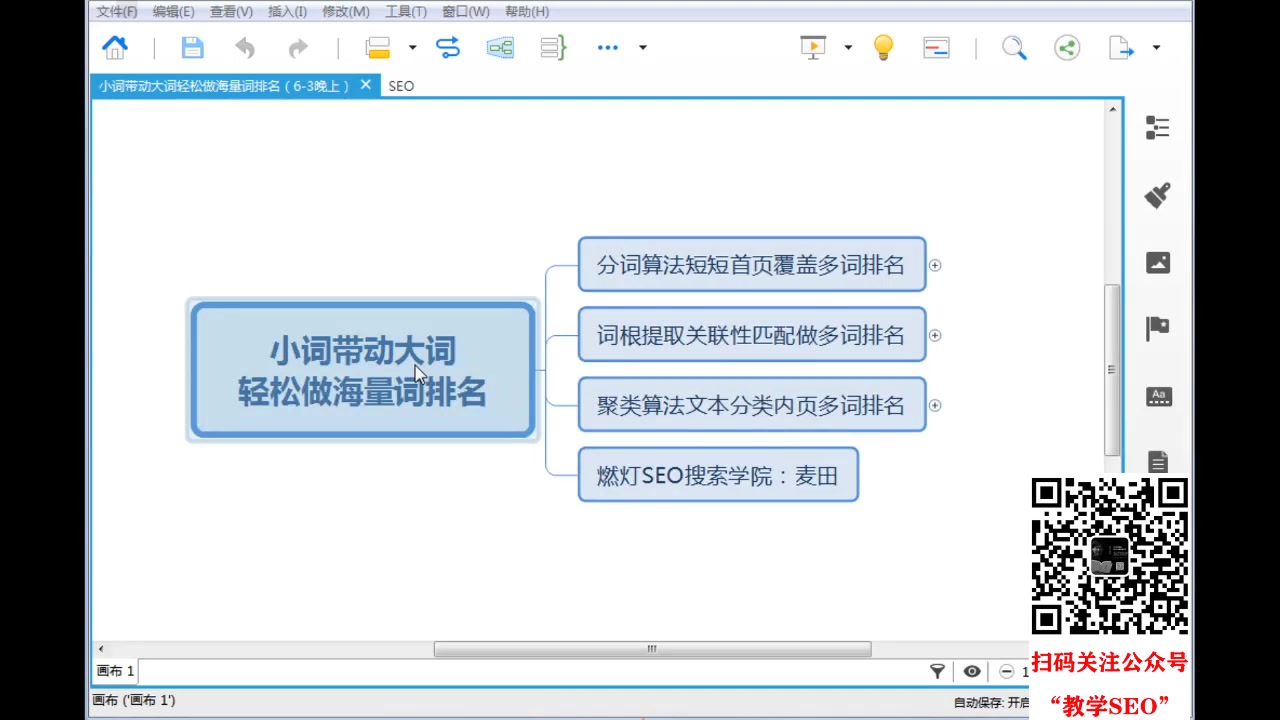
Task: Open the Themes panel in sidebar
Action: pyautogui.click(x=1158, y=396)
